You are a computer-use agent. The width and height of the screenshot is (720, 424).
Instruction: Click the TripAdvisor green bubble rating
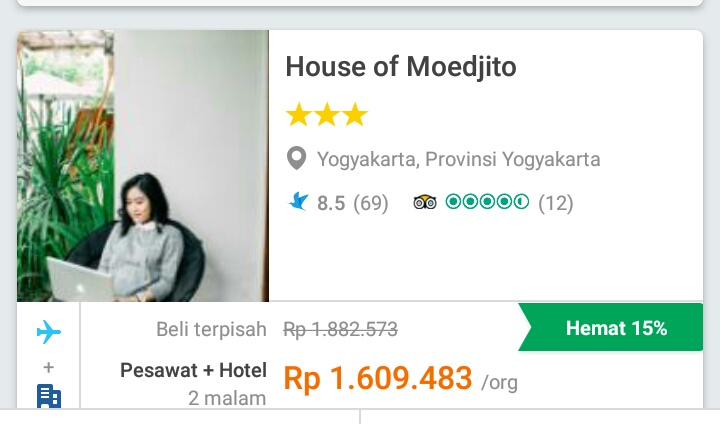coord(487,203)
